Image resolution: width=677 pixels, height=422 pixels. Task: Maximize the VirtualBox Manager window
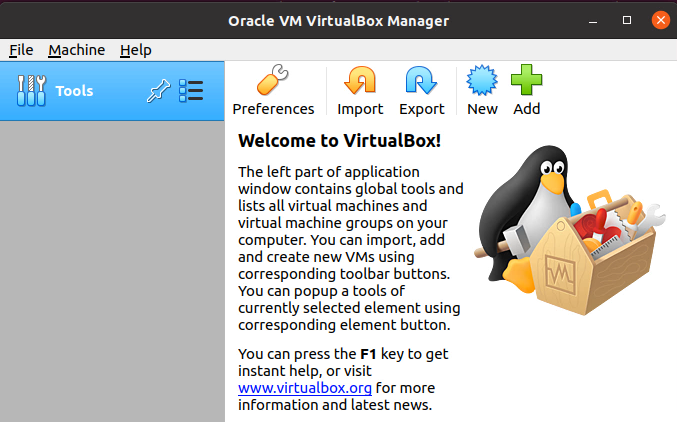click(x=627, y=20)
